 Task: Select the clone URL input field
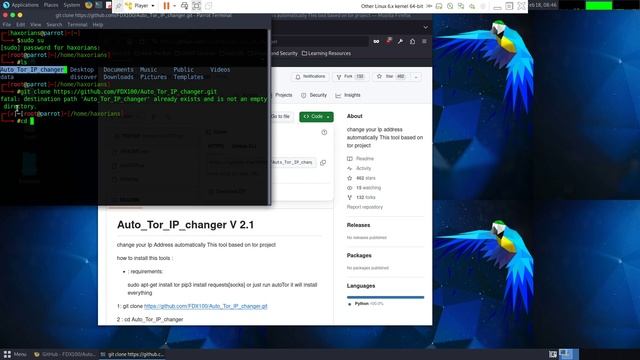click(293, 162)
